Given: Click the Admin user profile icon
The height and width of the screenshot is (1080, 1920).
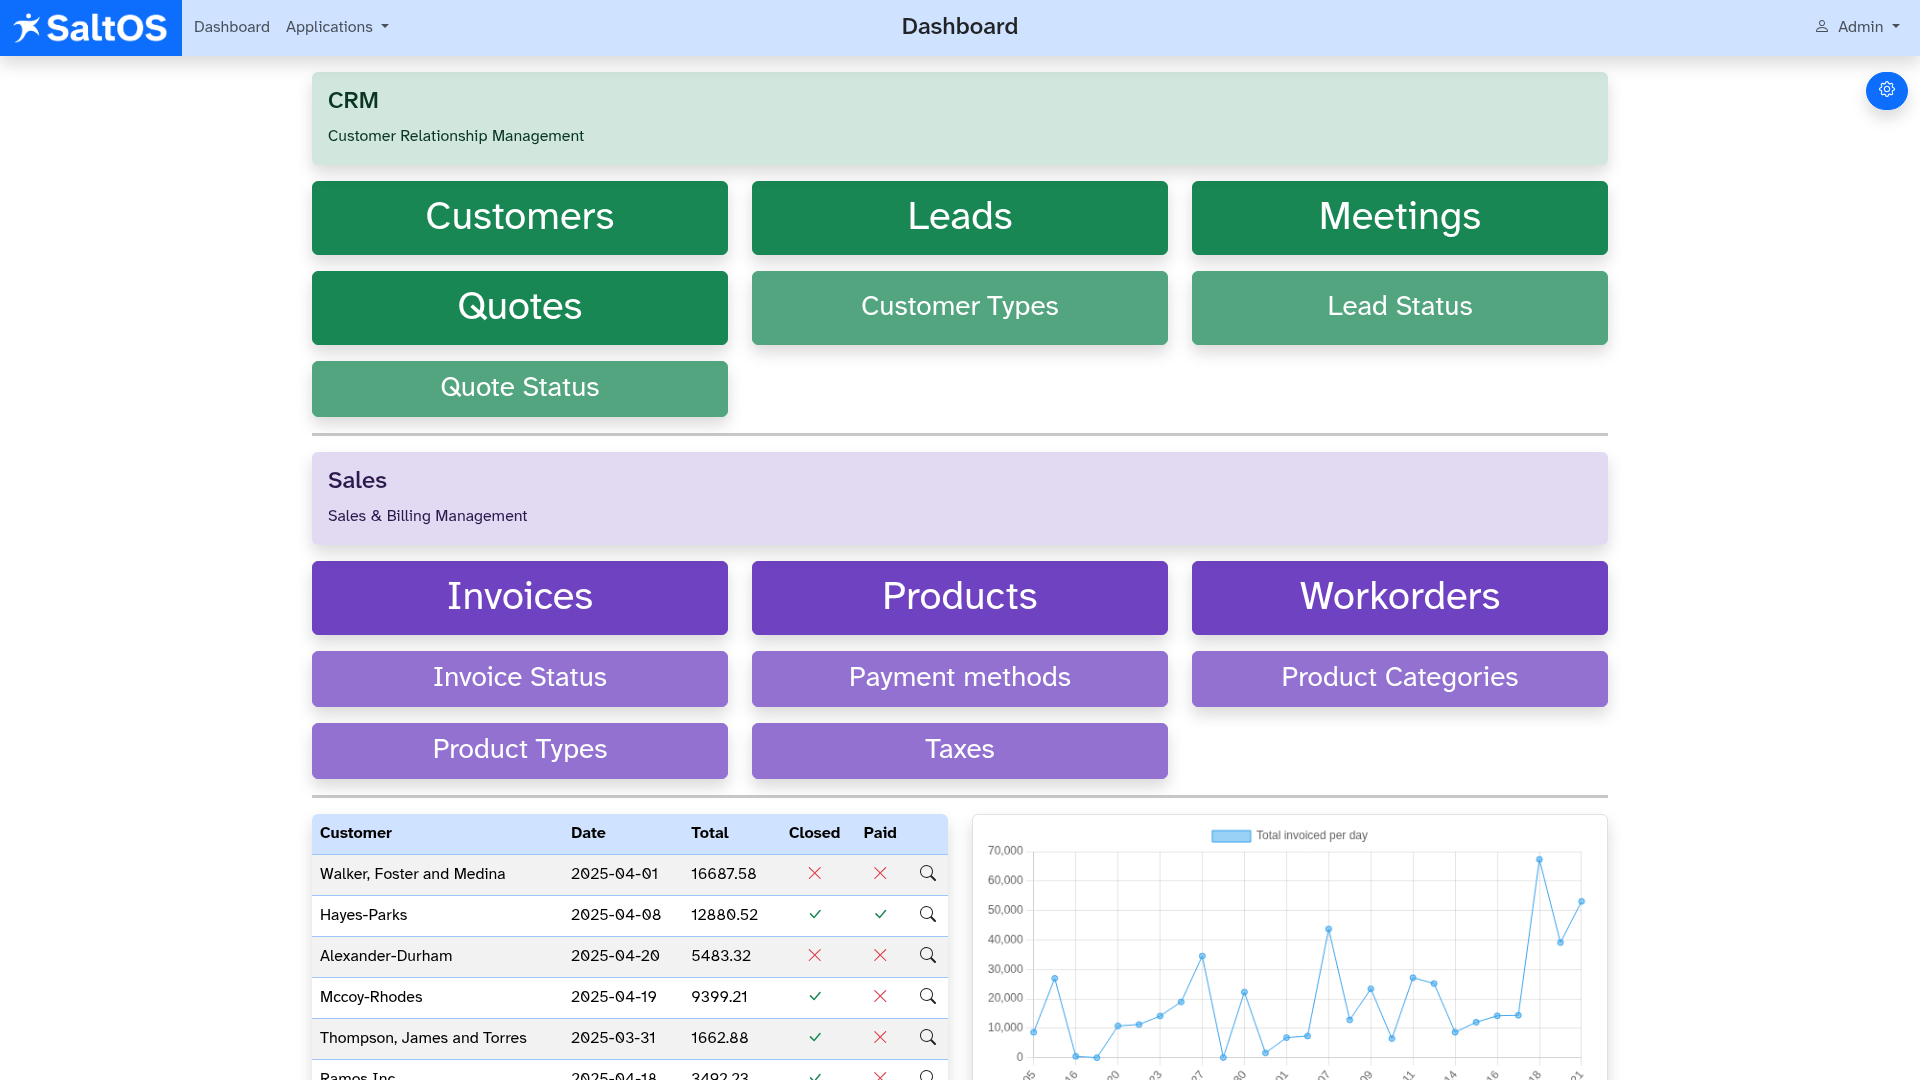Looking at the screenshot, I should pyautogui.click(x=1822, y=27).
